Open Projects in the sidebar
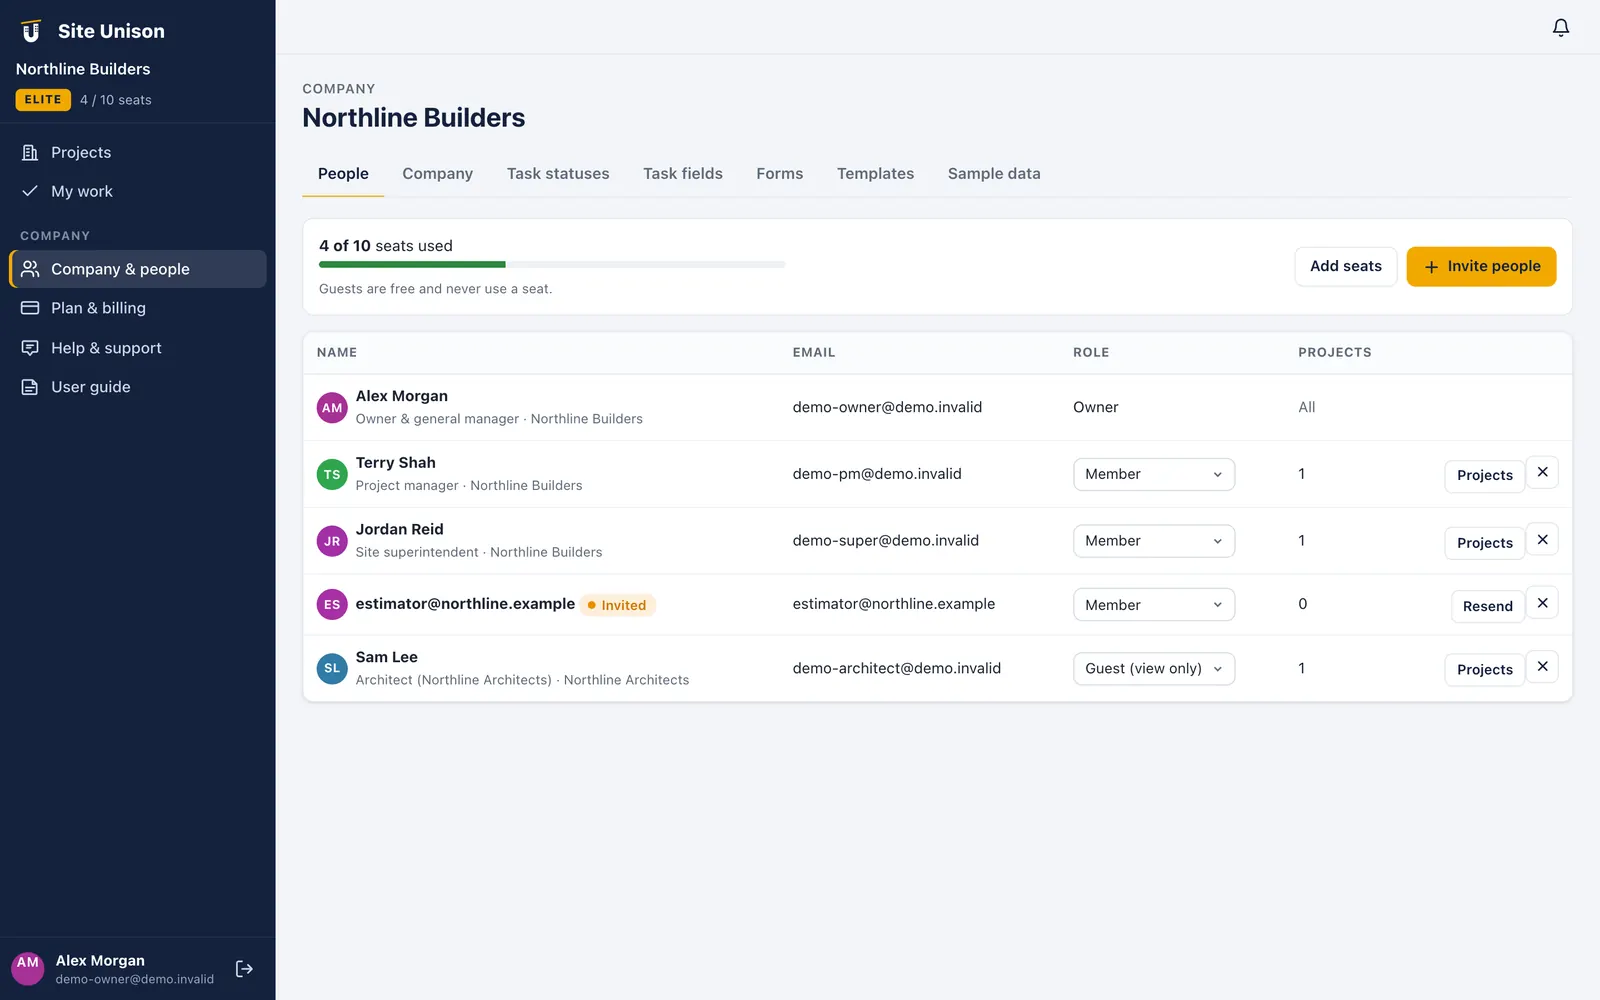Viewport: 1600px width, 1000px height. tap(138, 152)
